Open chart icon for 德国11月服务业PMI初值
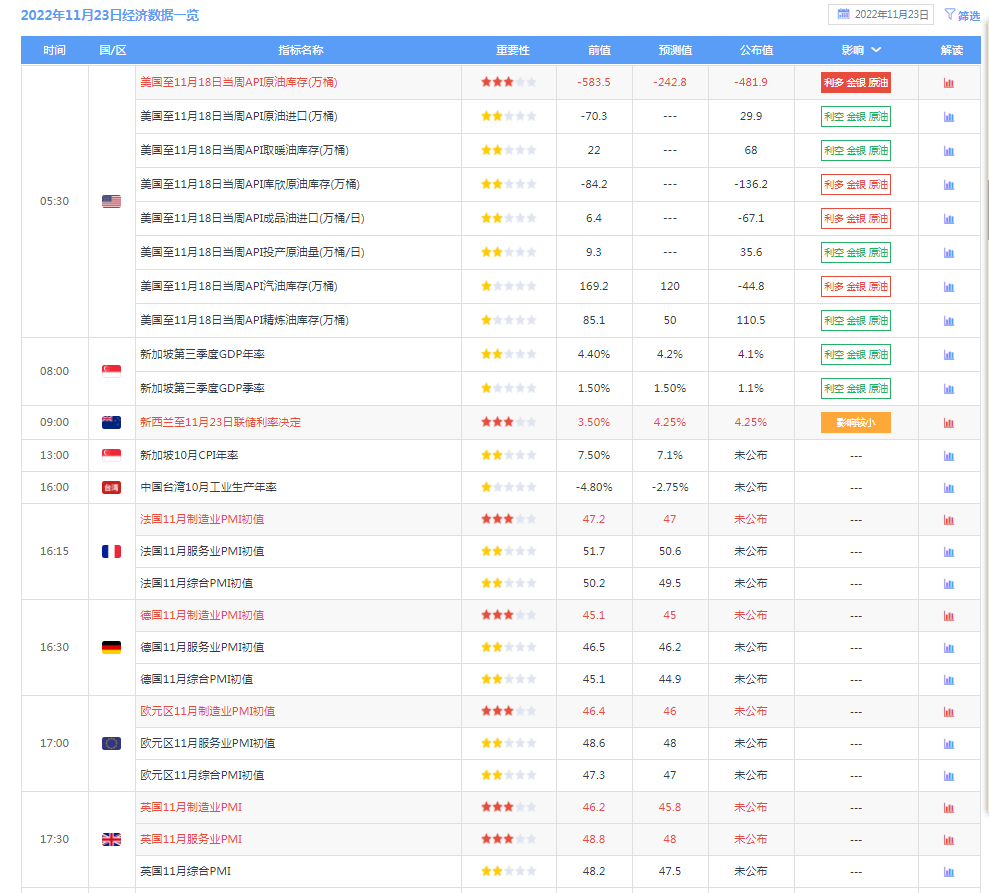The height and width of the screenshot is (893, 989). (949, 648)
